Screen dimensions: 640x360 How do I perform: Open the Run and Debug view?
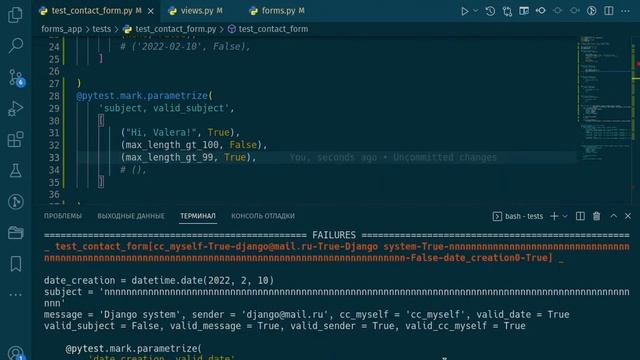click(16, 109)
